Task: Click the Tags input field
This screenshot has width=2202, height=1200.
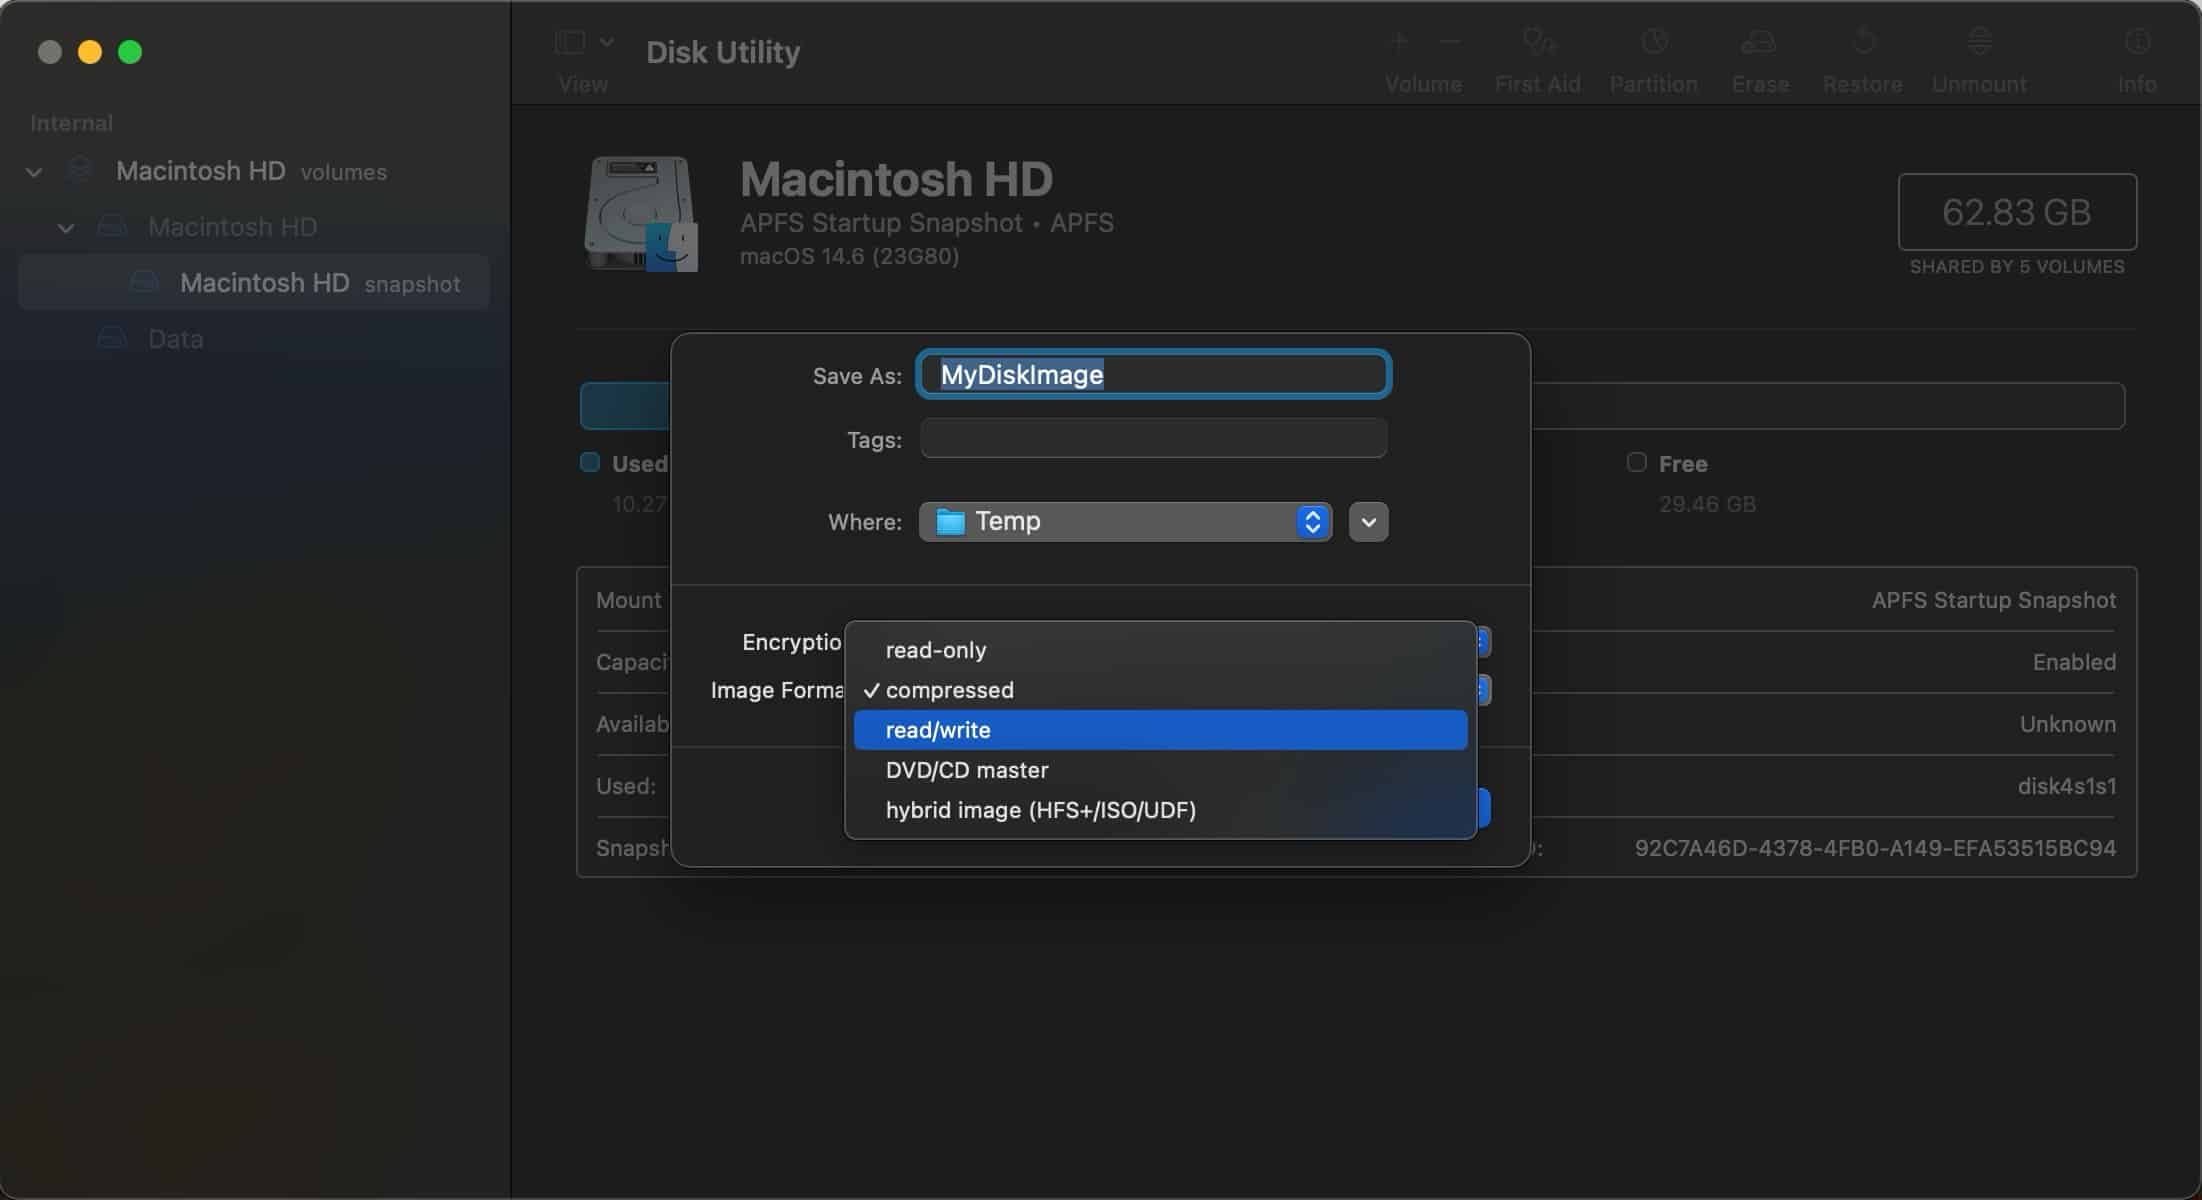Action: click(1154, 439)
